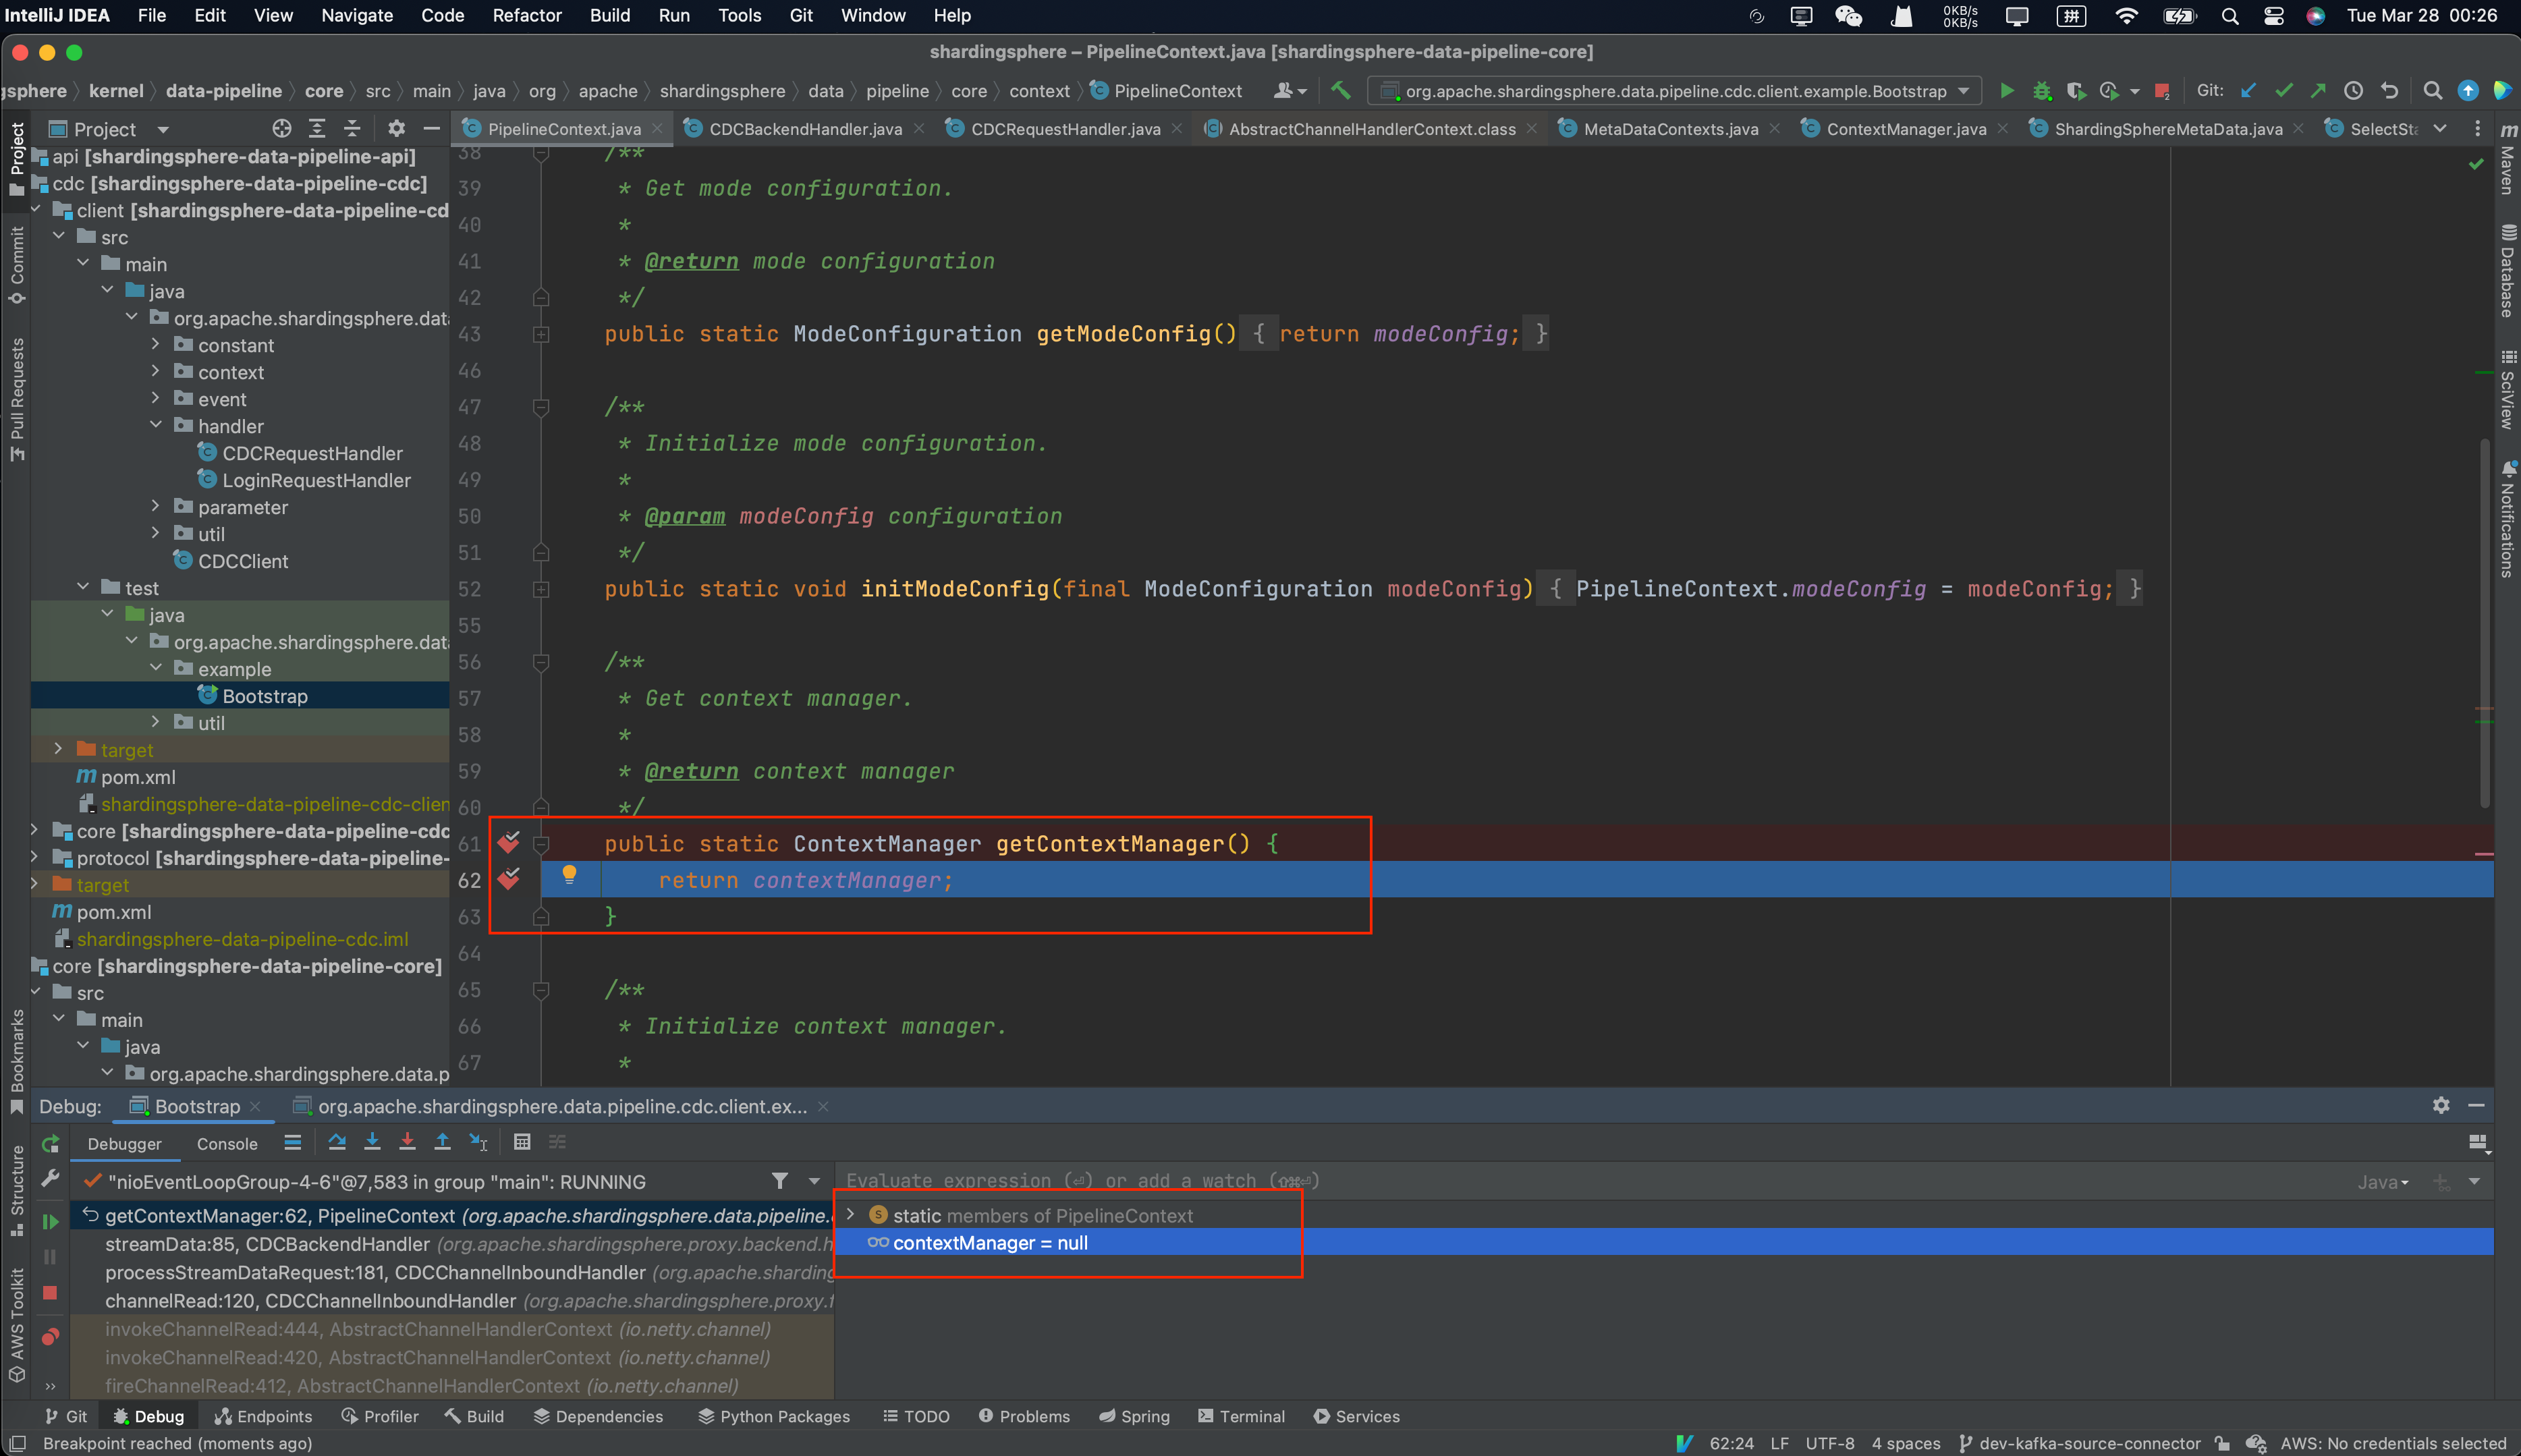Viewport: 2521px width, 1456px height.
Task: Toggle the Structure tool window
Action: coord(16,1190)
